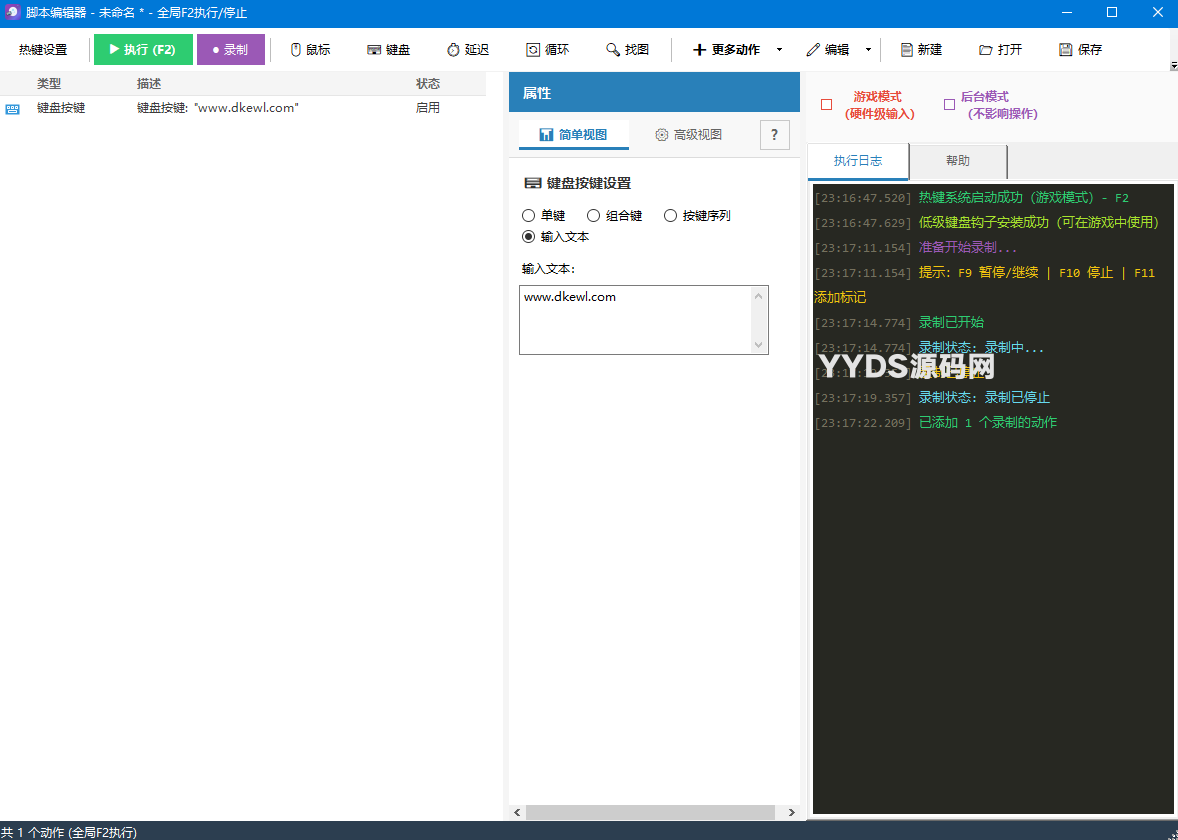Switch to the 帮助 tab
The height and width of the screenshot is (840, 1178).
957,161
